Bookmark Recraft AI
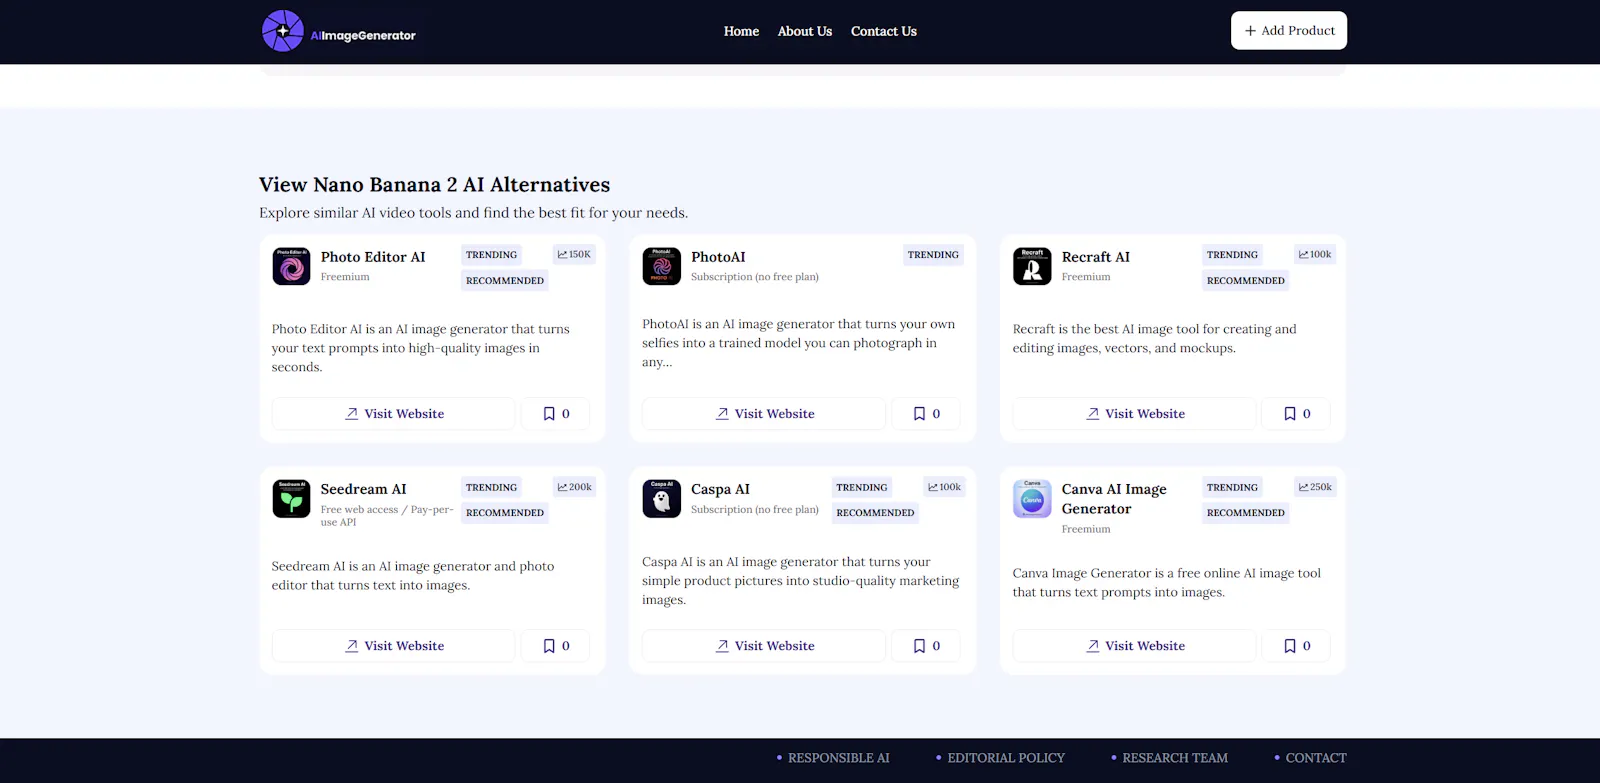 pyautogui.click(x=1297, y=414)
